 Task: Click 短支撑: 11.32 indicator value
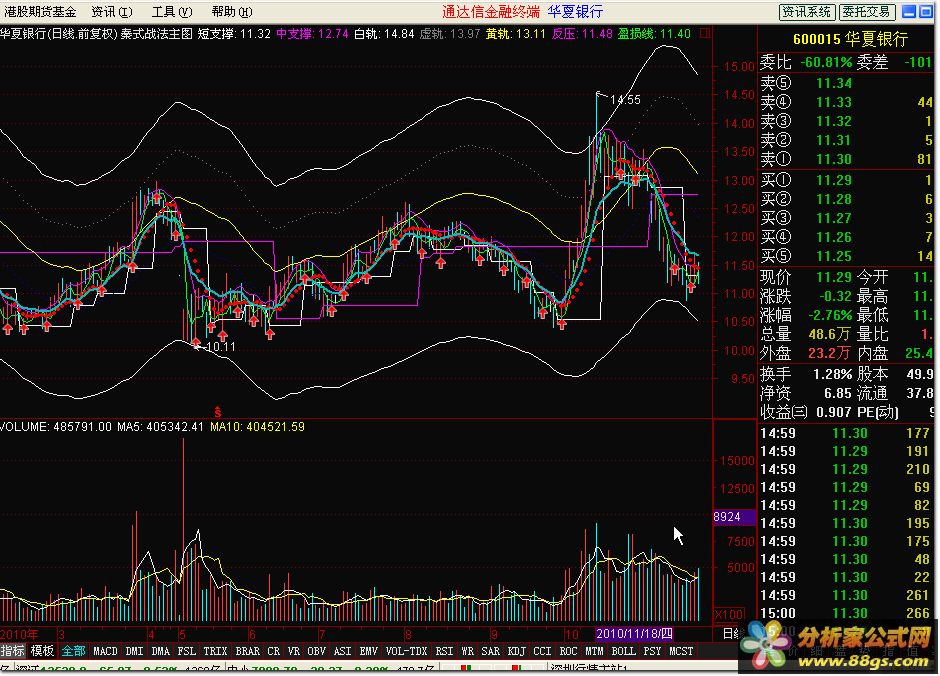click(x=234, y=34)
